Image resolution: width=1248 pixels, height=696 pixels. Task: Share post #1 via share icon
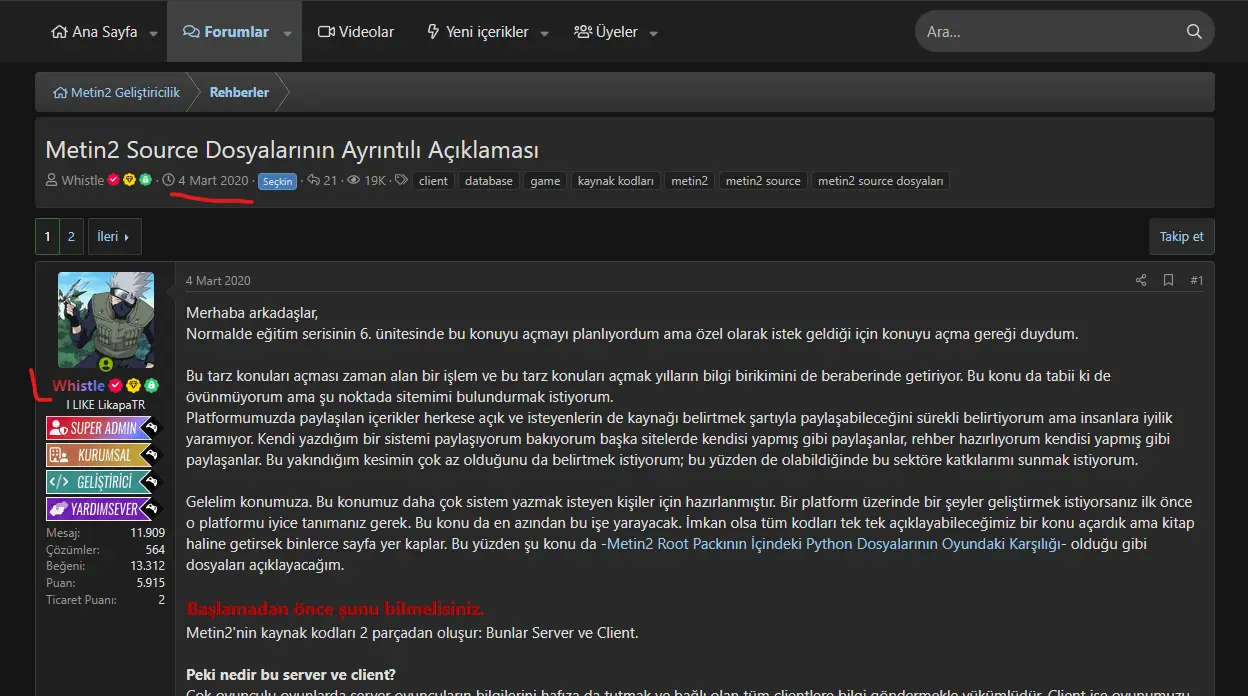(1141, 281)
